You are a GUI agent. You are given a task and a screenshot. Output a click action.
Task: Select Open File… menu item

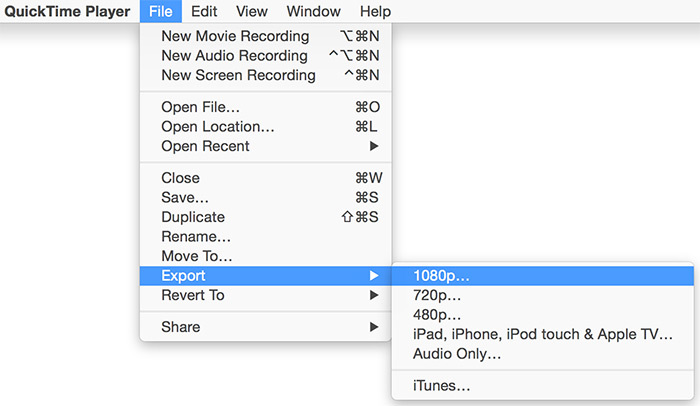pyautogui.click(x=266, y=107)
